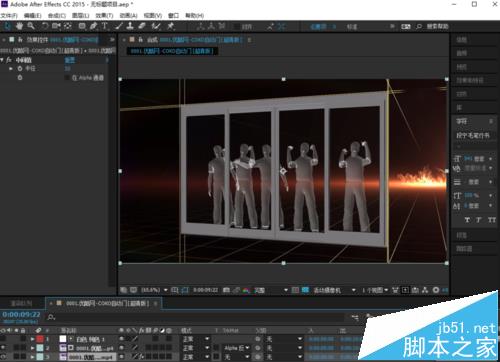Click the faux bold T icon

click(467, 220)
